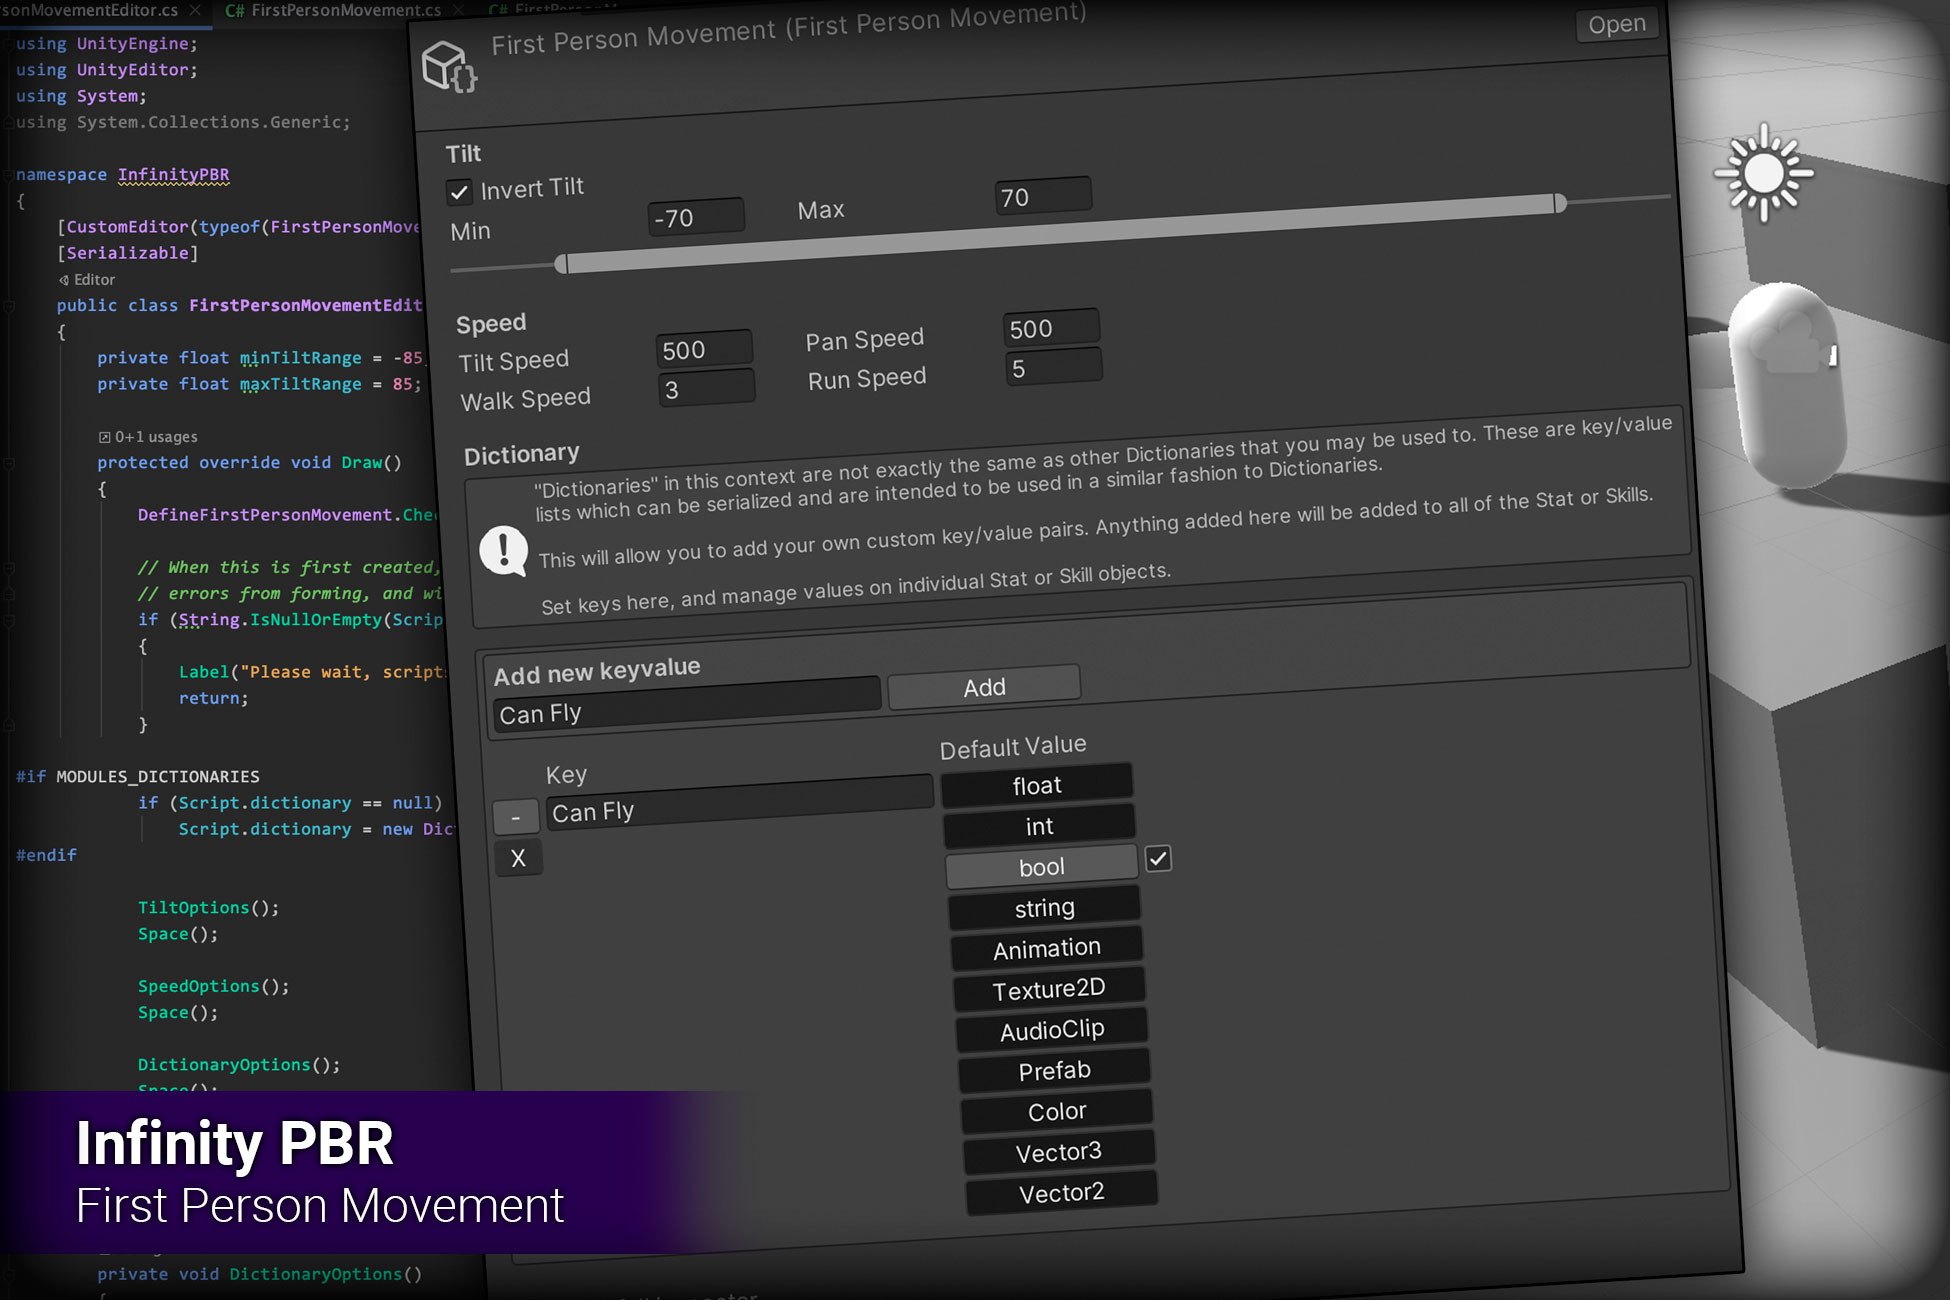Click the Min tilt value field
This screenshot has height=1300, width=1950.
coord(696,217)
